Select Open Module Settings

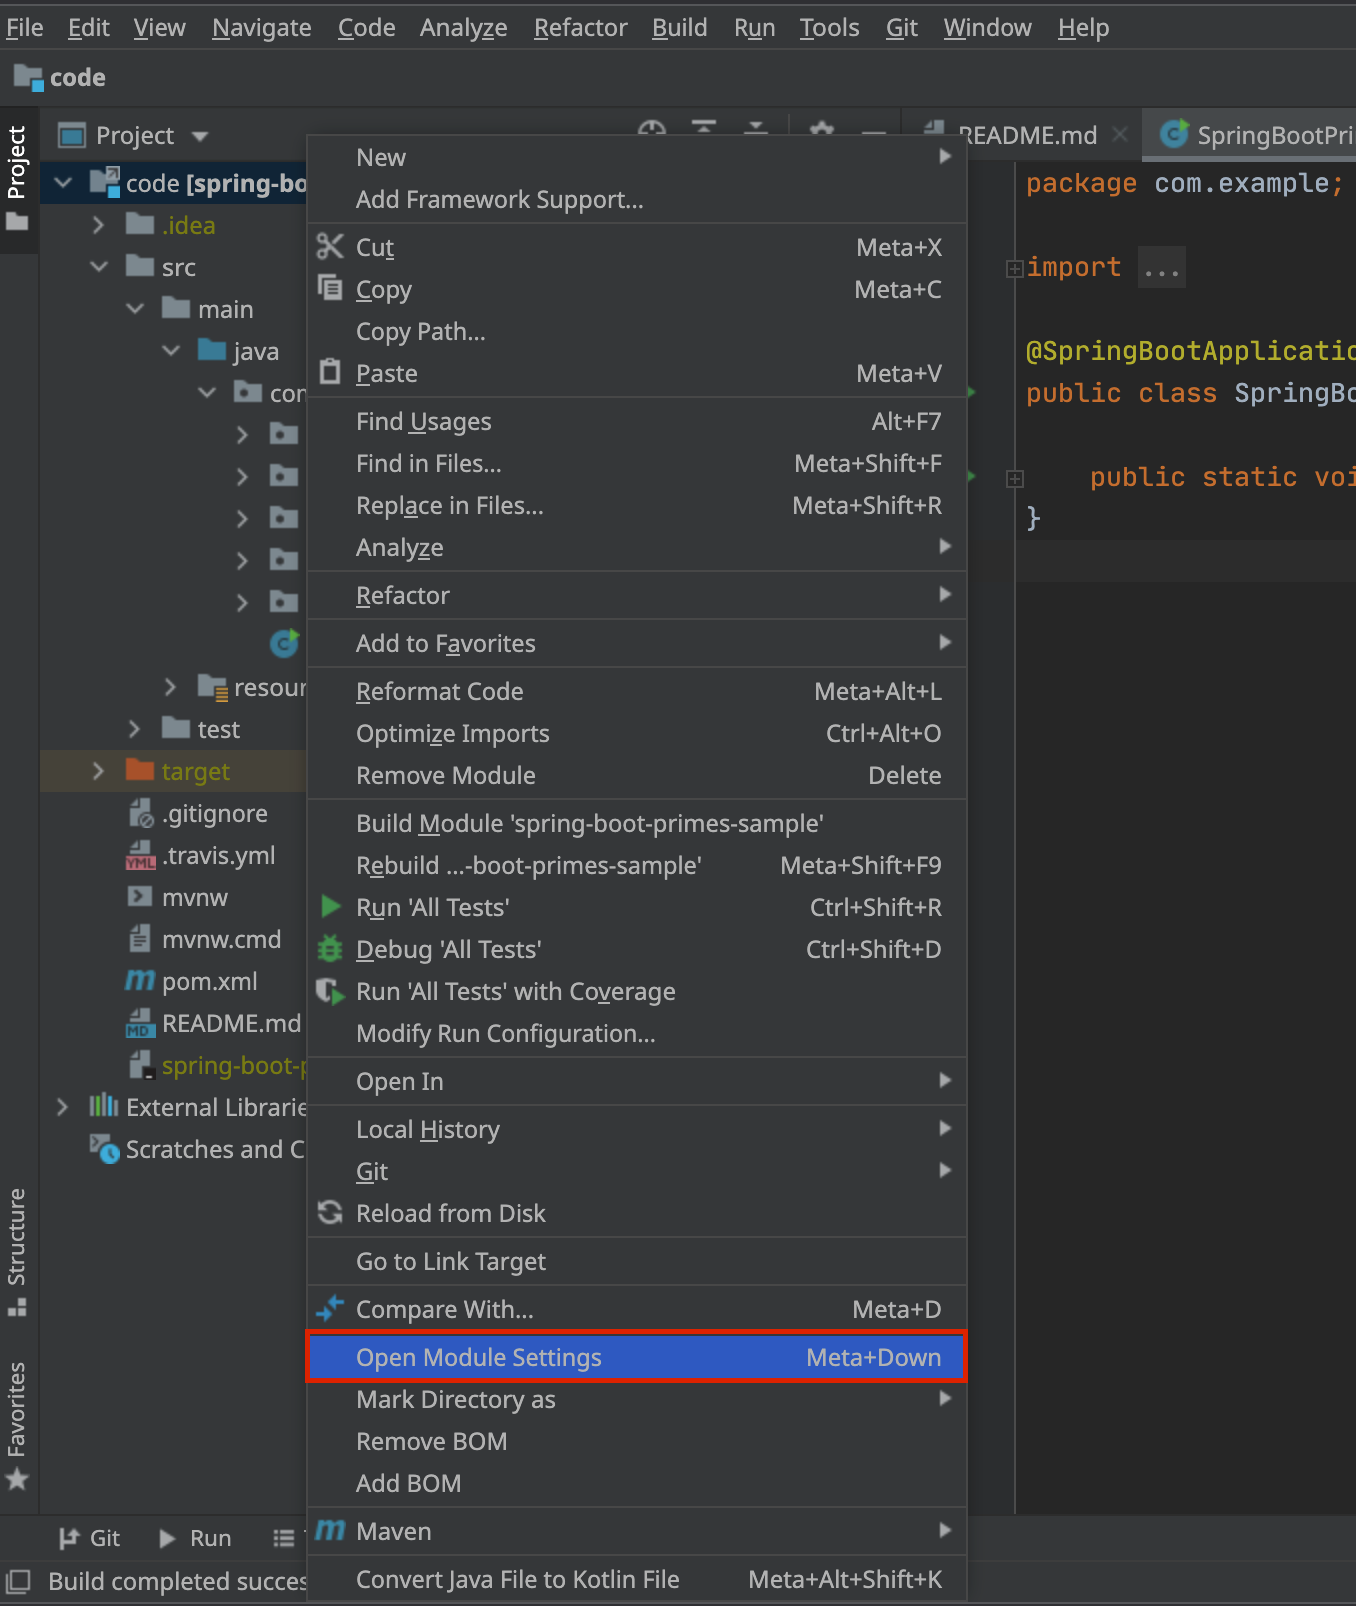636,1357
